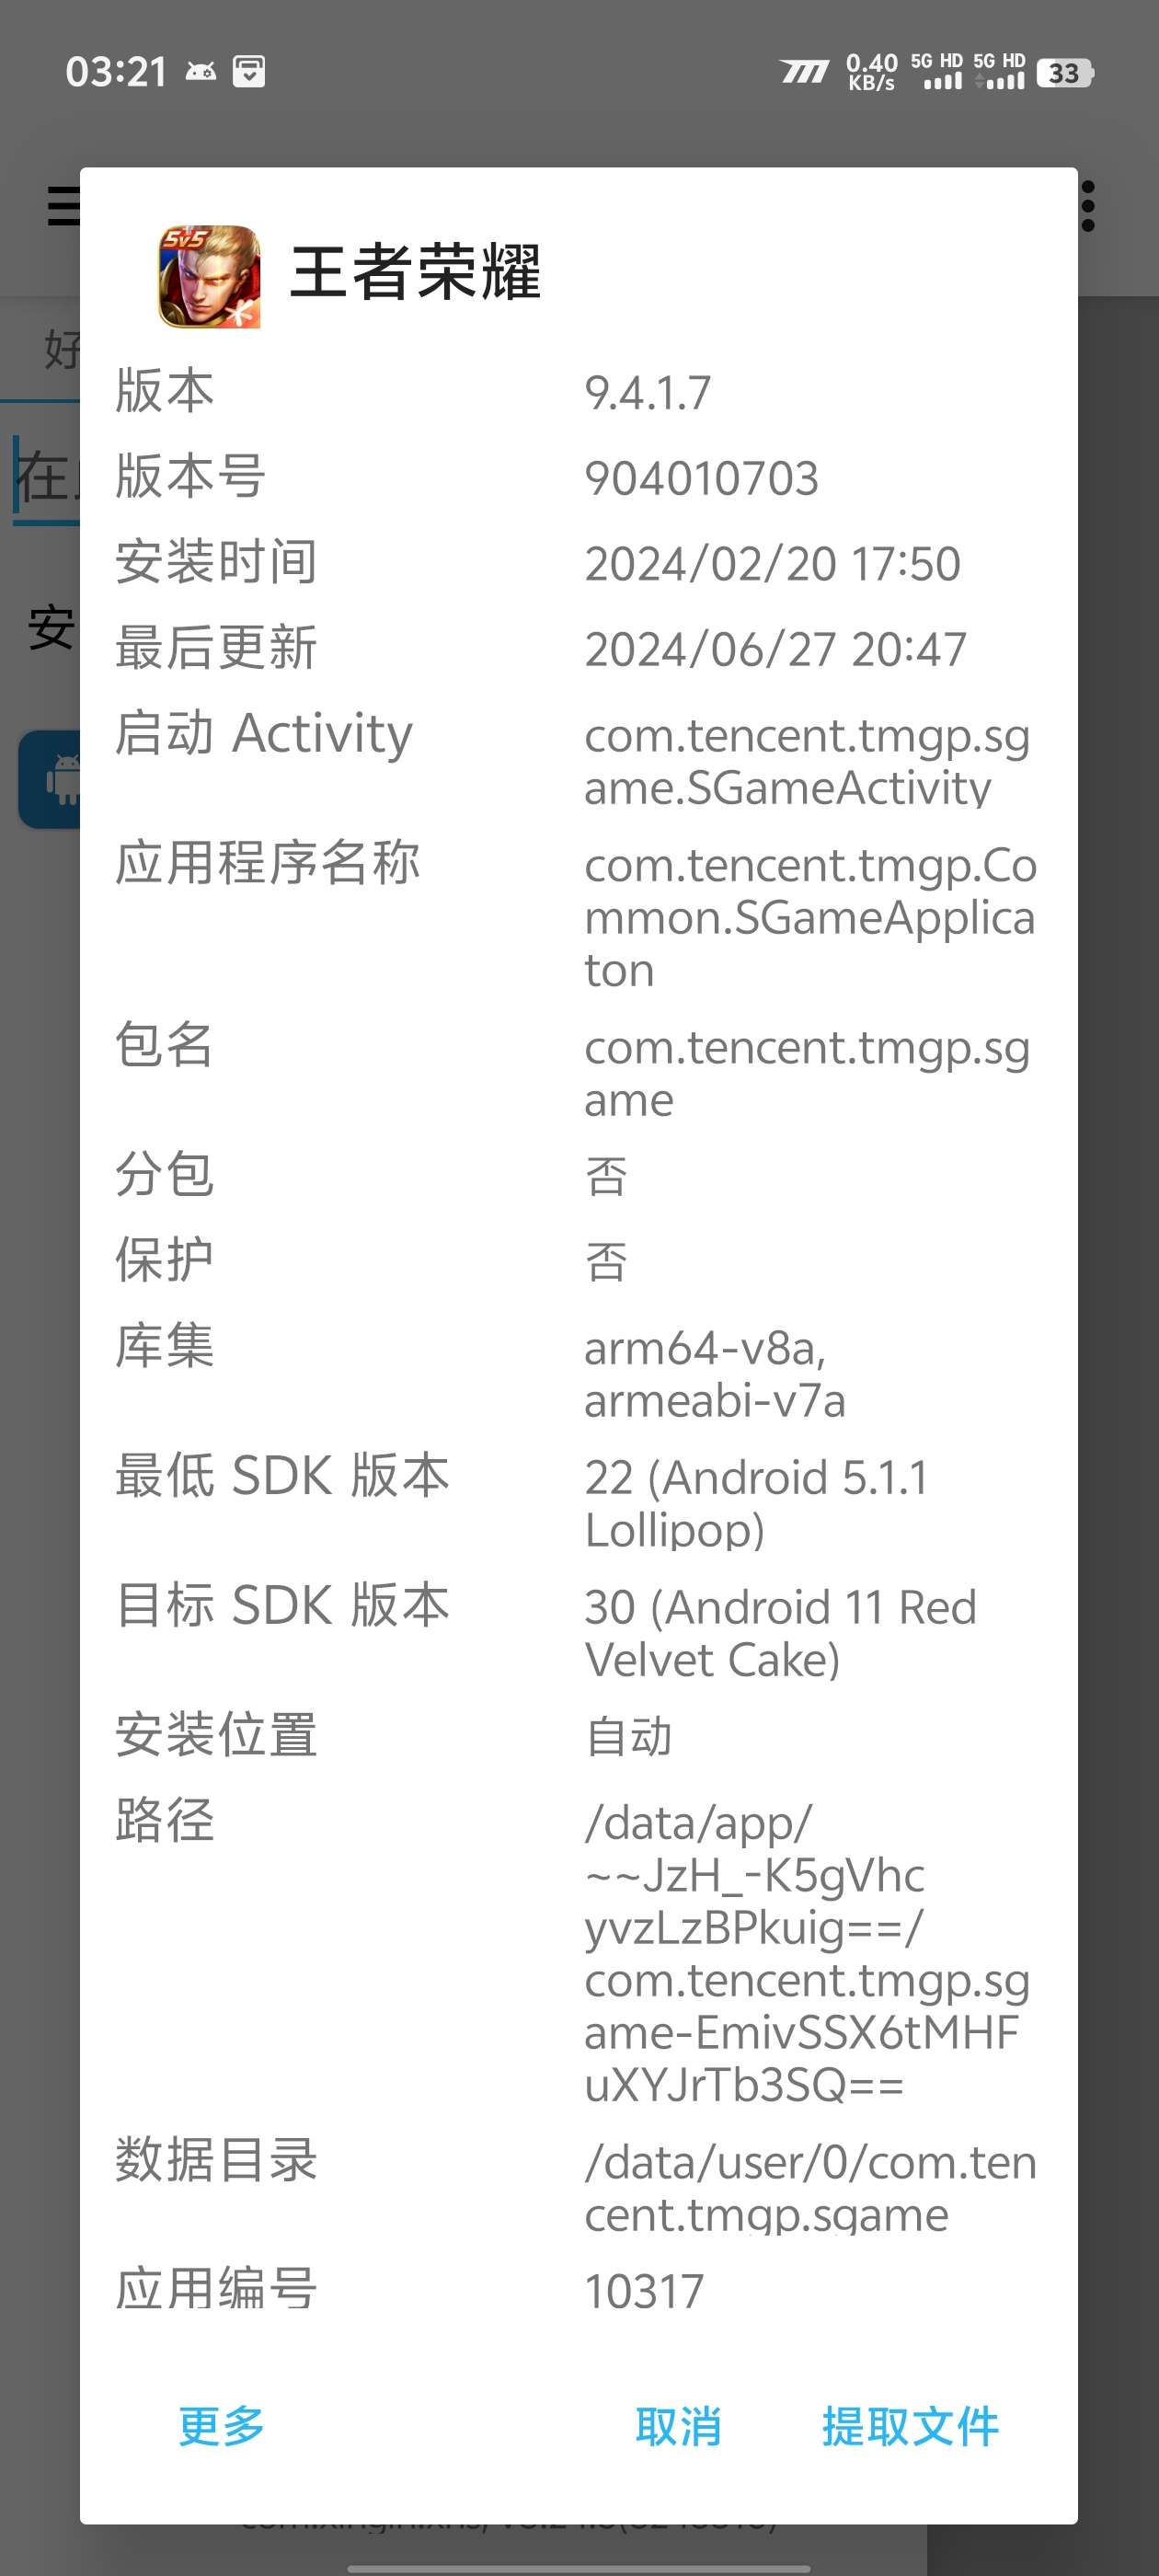This screenshot has width=1159, height=2576.
Task: Tap the version value 9.4.1.7
Action: pos(648,393)
